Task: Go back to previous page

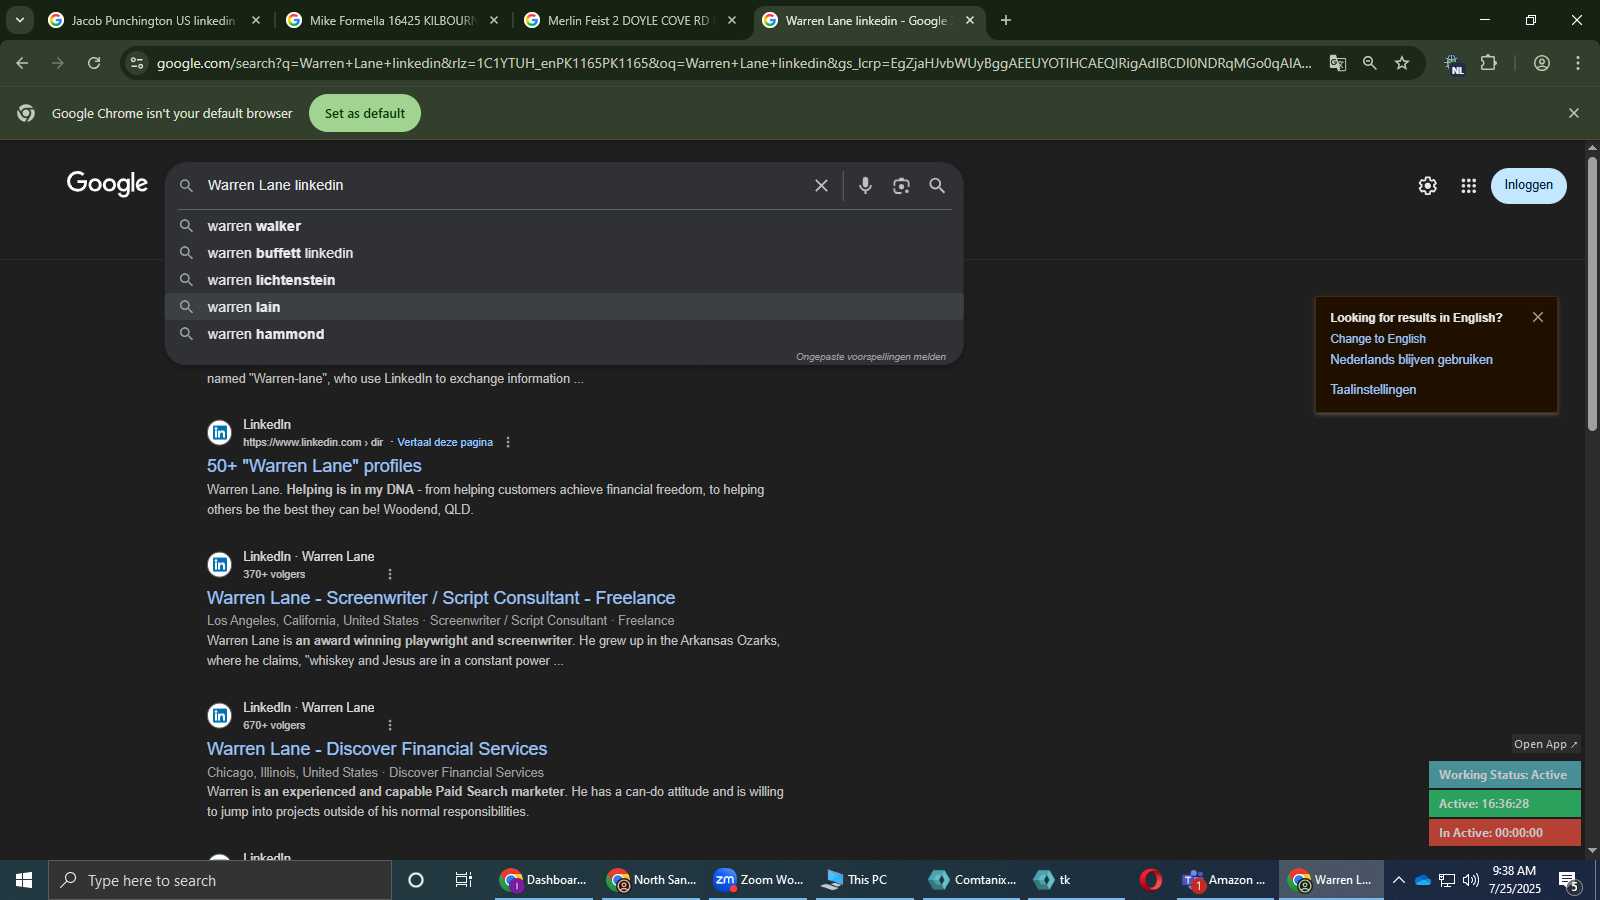Action: 22,63
